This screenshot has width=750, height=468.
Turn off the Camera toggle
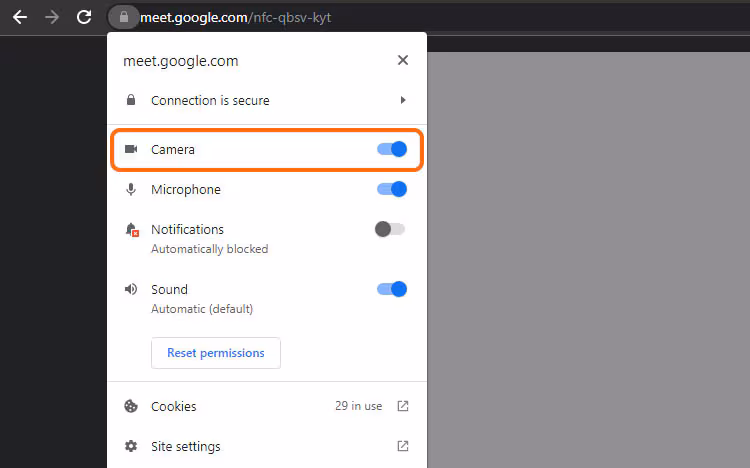(x=391, y=149)
